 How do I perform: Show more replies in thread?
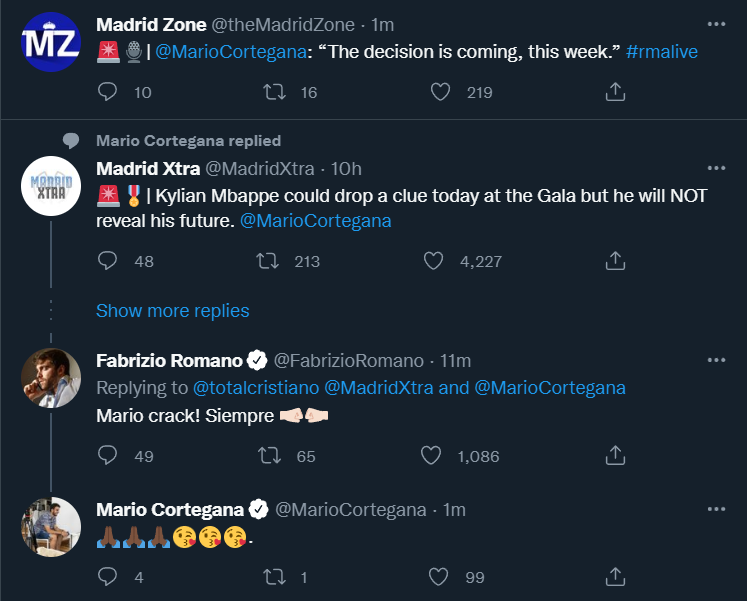click(x=173, y=311)
